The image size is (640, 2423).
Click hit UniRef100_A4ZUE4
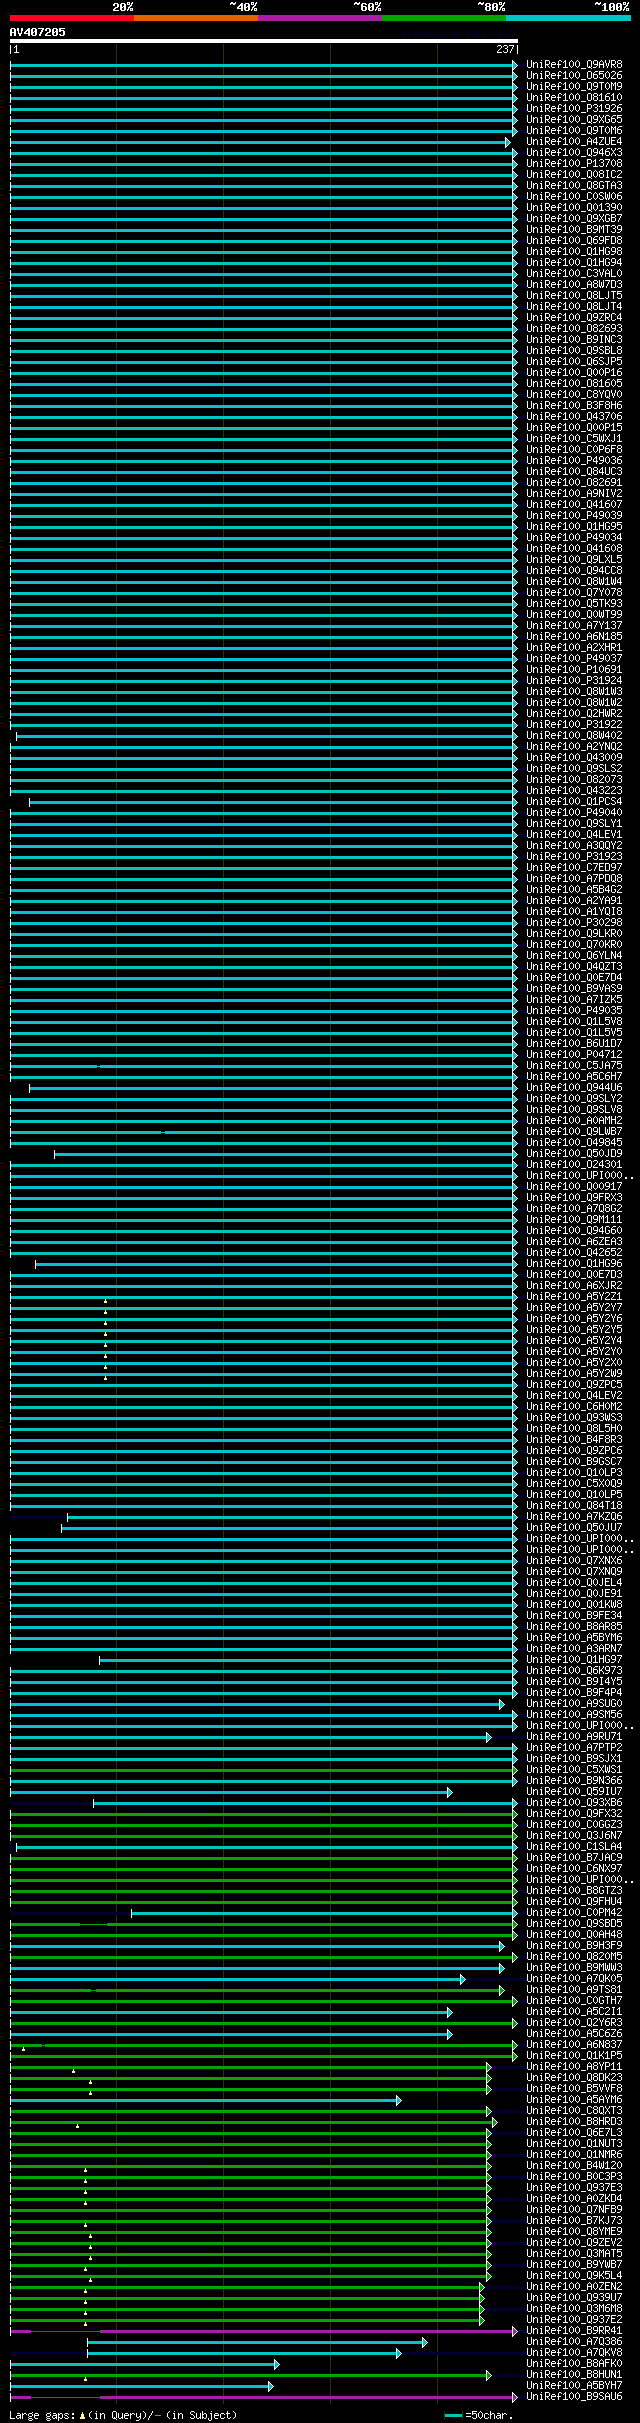coord(574,141)
